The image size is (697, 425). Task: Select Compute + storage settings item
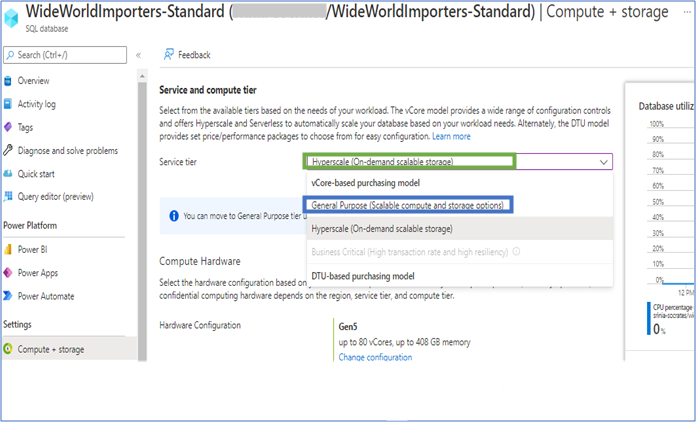point(69,349)
